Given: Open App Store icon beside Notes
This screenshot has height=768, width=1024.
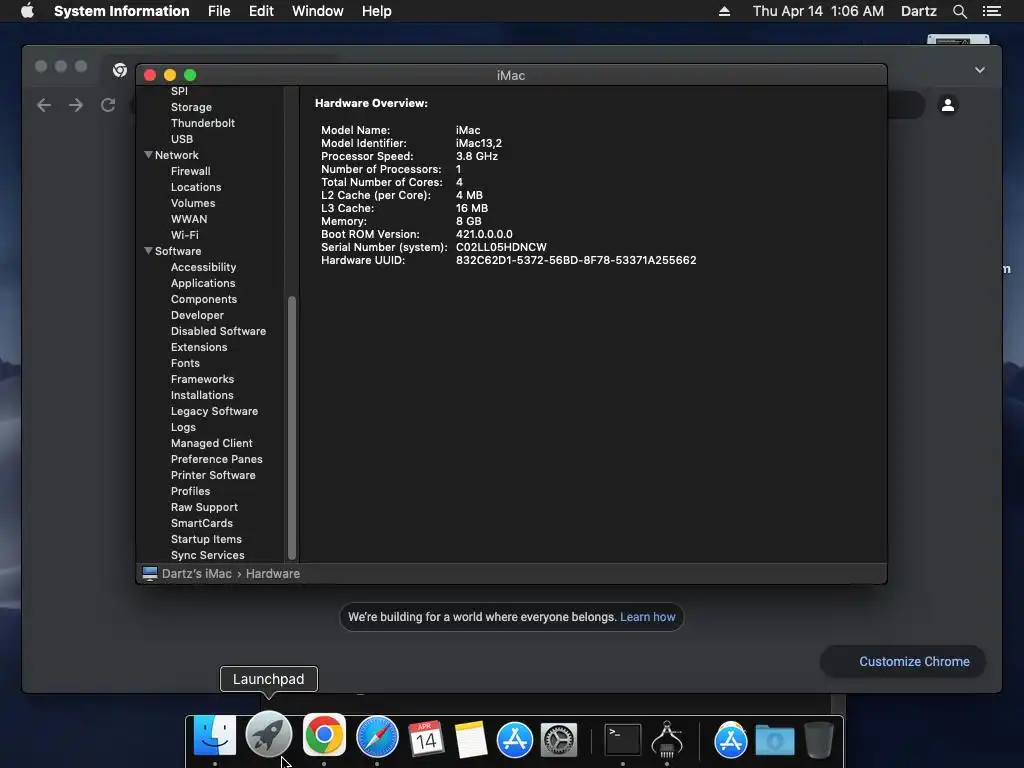Looking at the screenshot, I should point(515,740).
